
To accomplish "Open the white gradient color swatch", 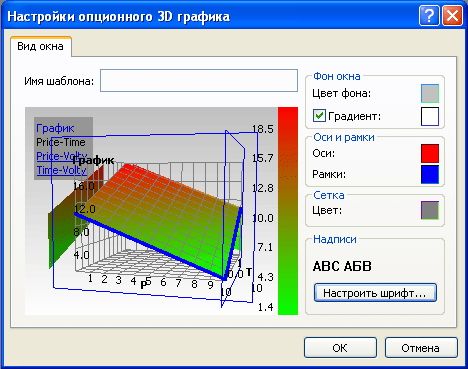I will pyautogui.click(x=430, y=116).
